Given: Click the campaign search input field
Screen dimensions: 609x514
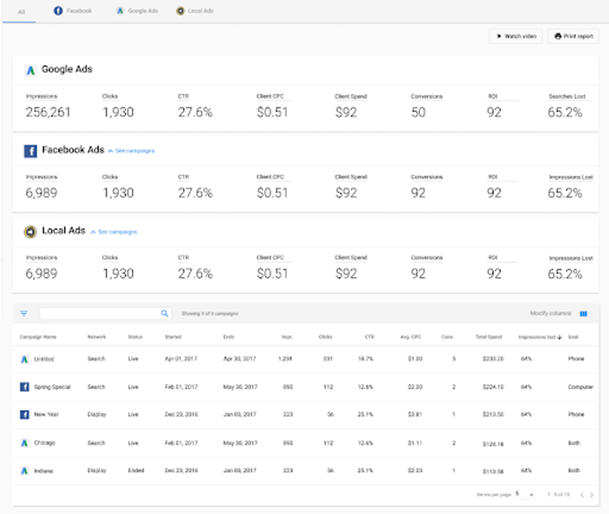Looking at the screenshot, I should pyautogui.click(x=98, y=313).
